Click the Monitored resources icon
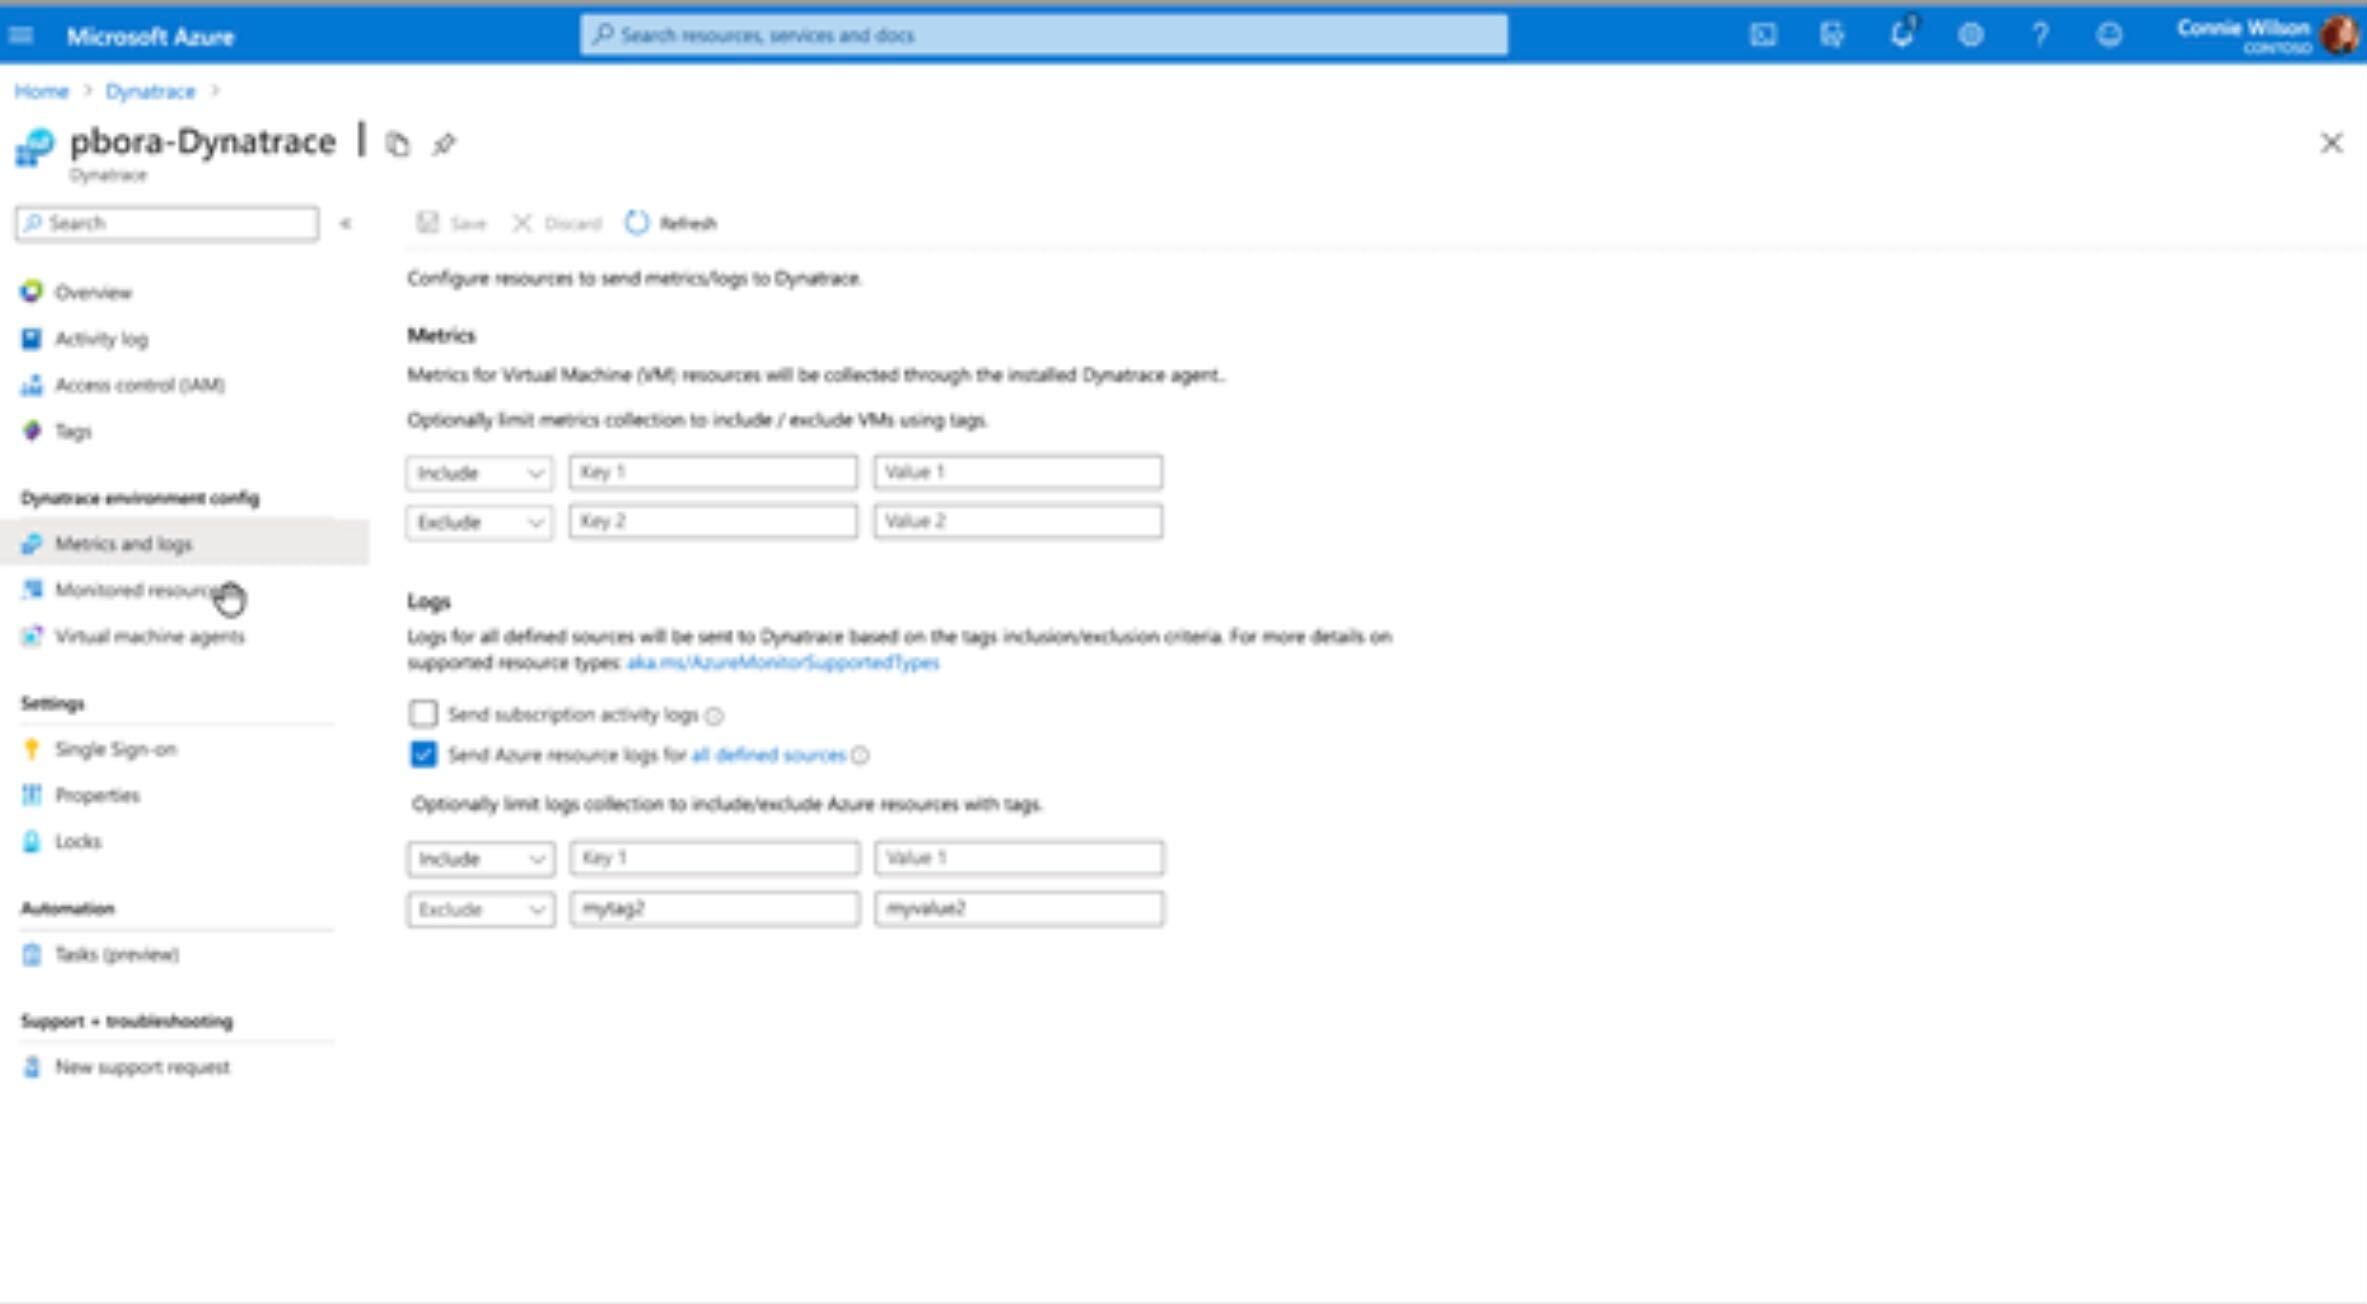This screenshot has width=2367, height=1304. pyautogui.click(x=32, y=589)
